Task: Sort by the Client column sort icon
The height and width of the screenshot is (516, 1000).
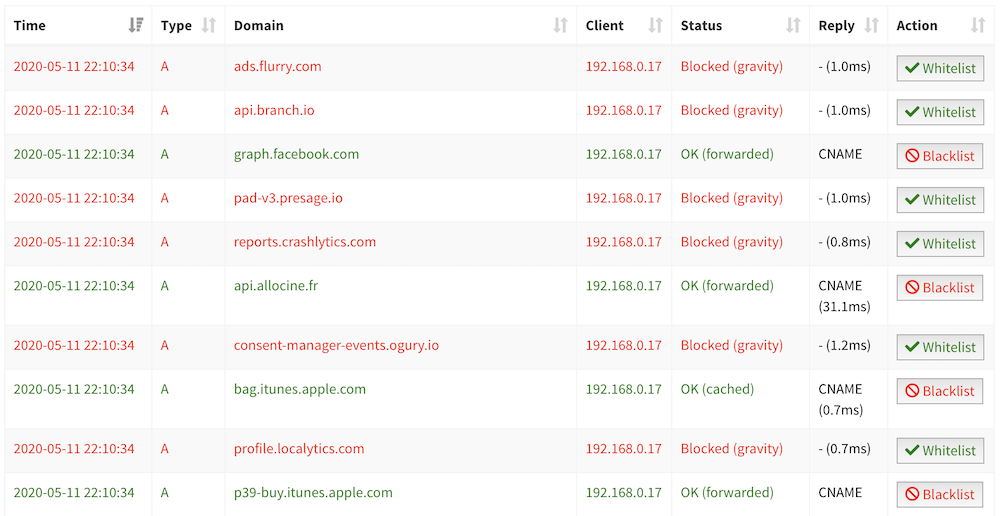Action: pos(656,26)
